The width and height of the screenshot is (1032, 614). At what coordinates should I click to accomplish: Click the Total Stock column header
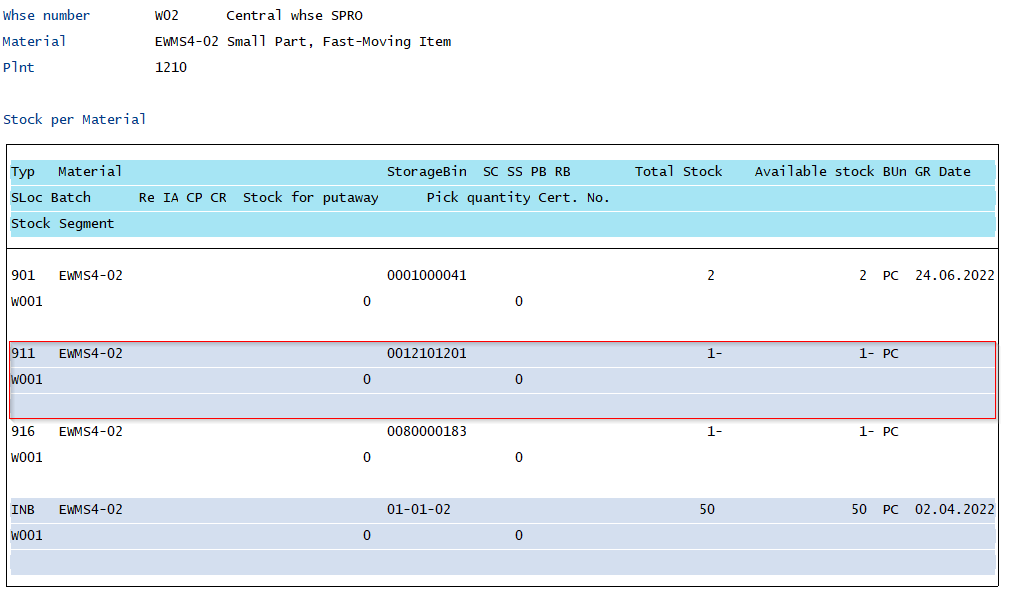pyautogui.click(x=678, y=171)
